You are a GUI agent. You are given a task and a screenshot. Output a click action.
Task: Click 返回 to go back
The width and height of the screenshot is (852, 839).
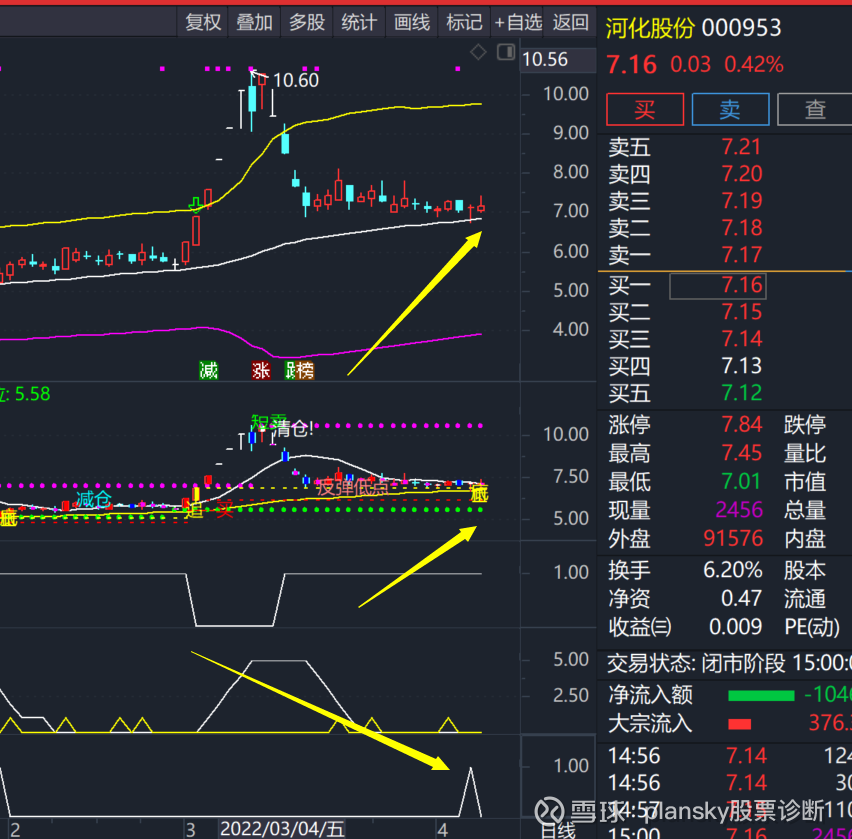click(569, 22)
